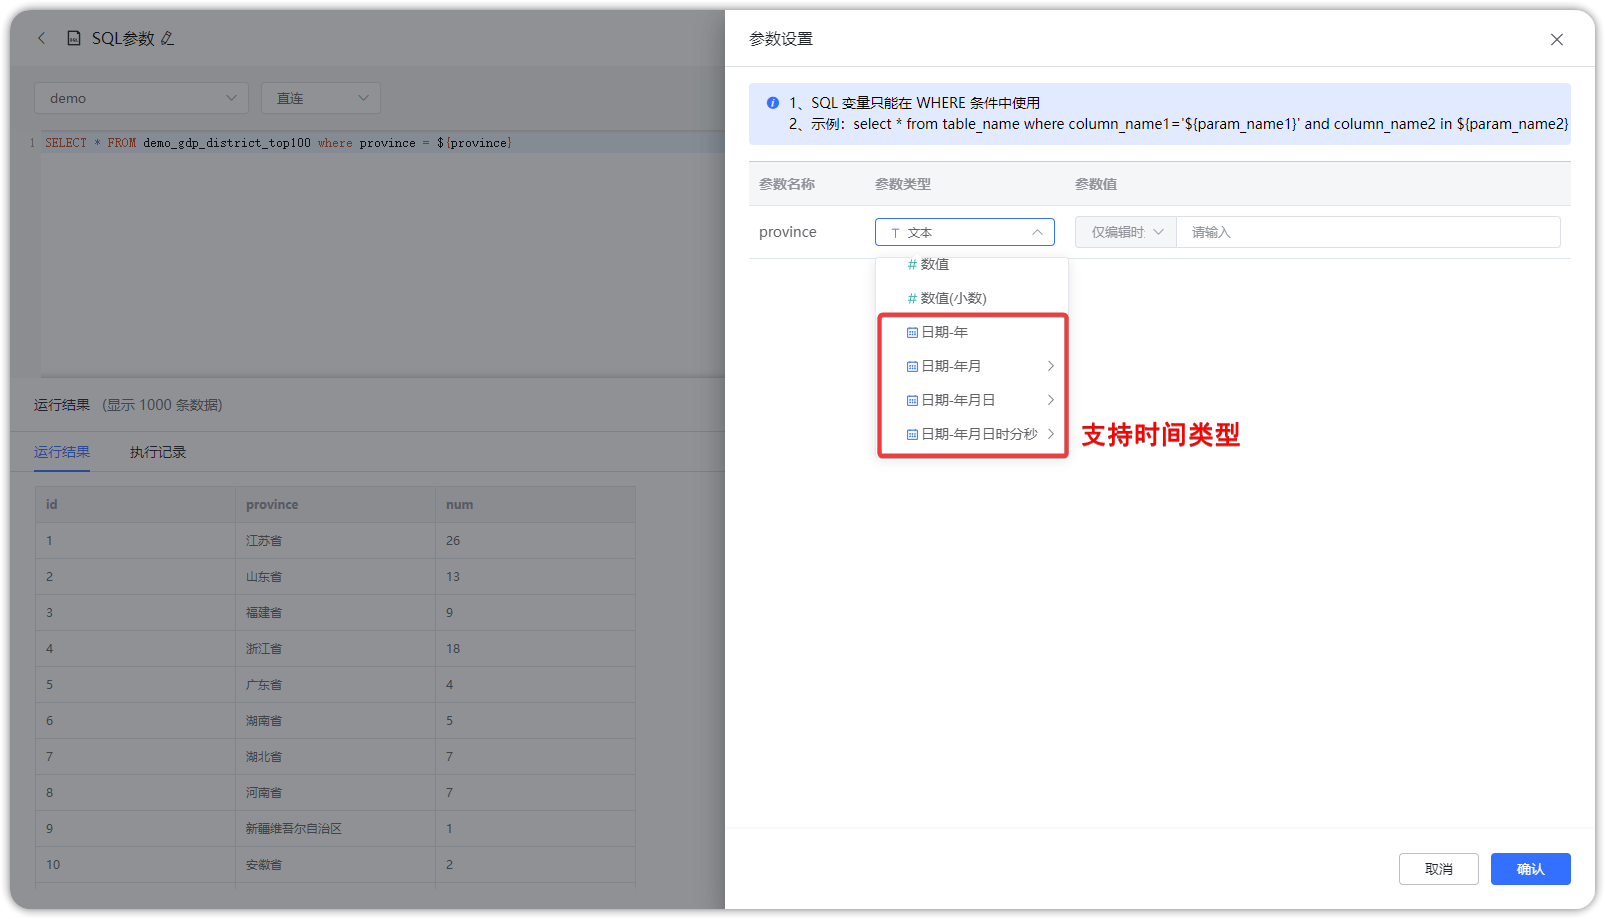Screen dimensions: 1605x919
Task: Click the calendar icon for 日期-年月日时分秒
Action: click(x=912, y=434)
